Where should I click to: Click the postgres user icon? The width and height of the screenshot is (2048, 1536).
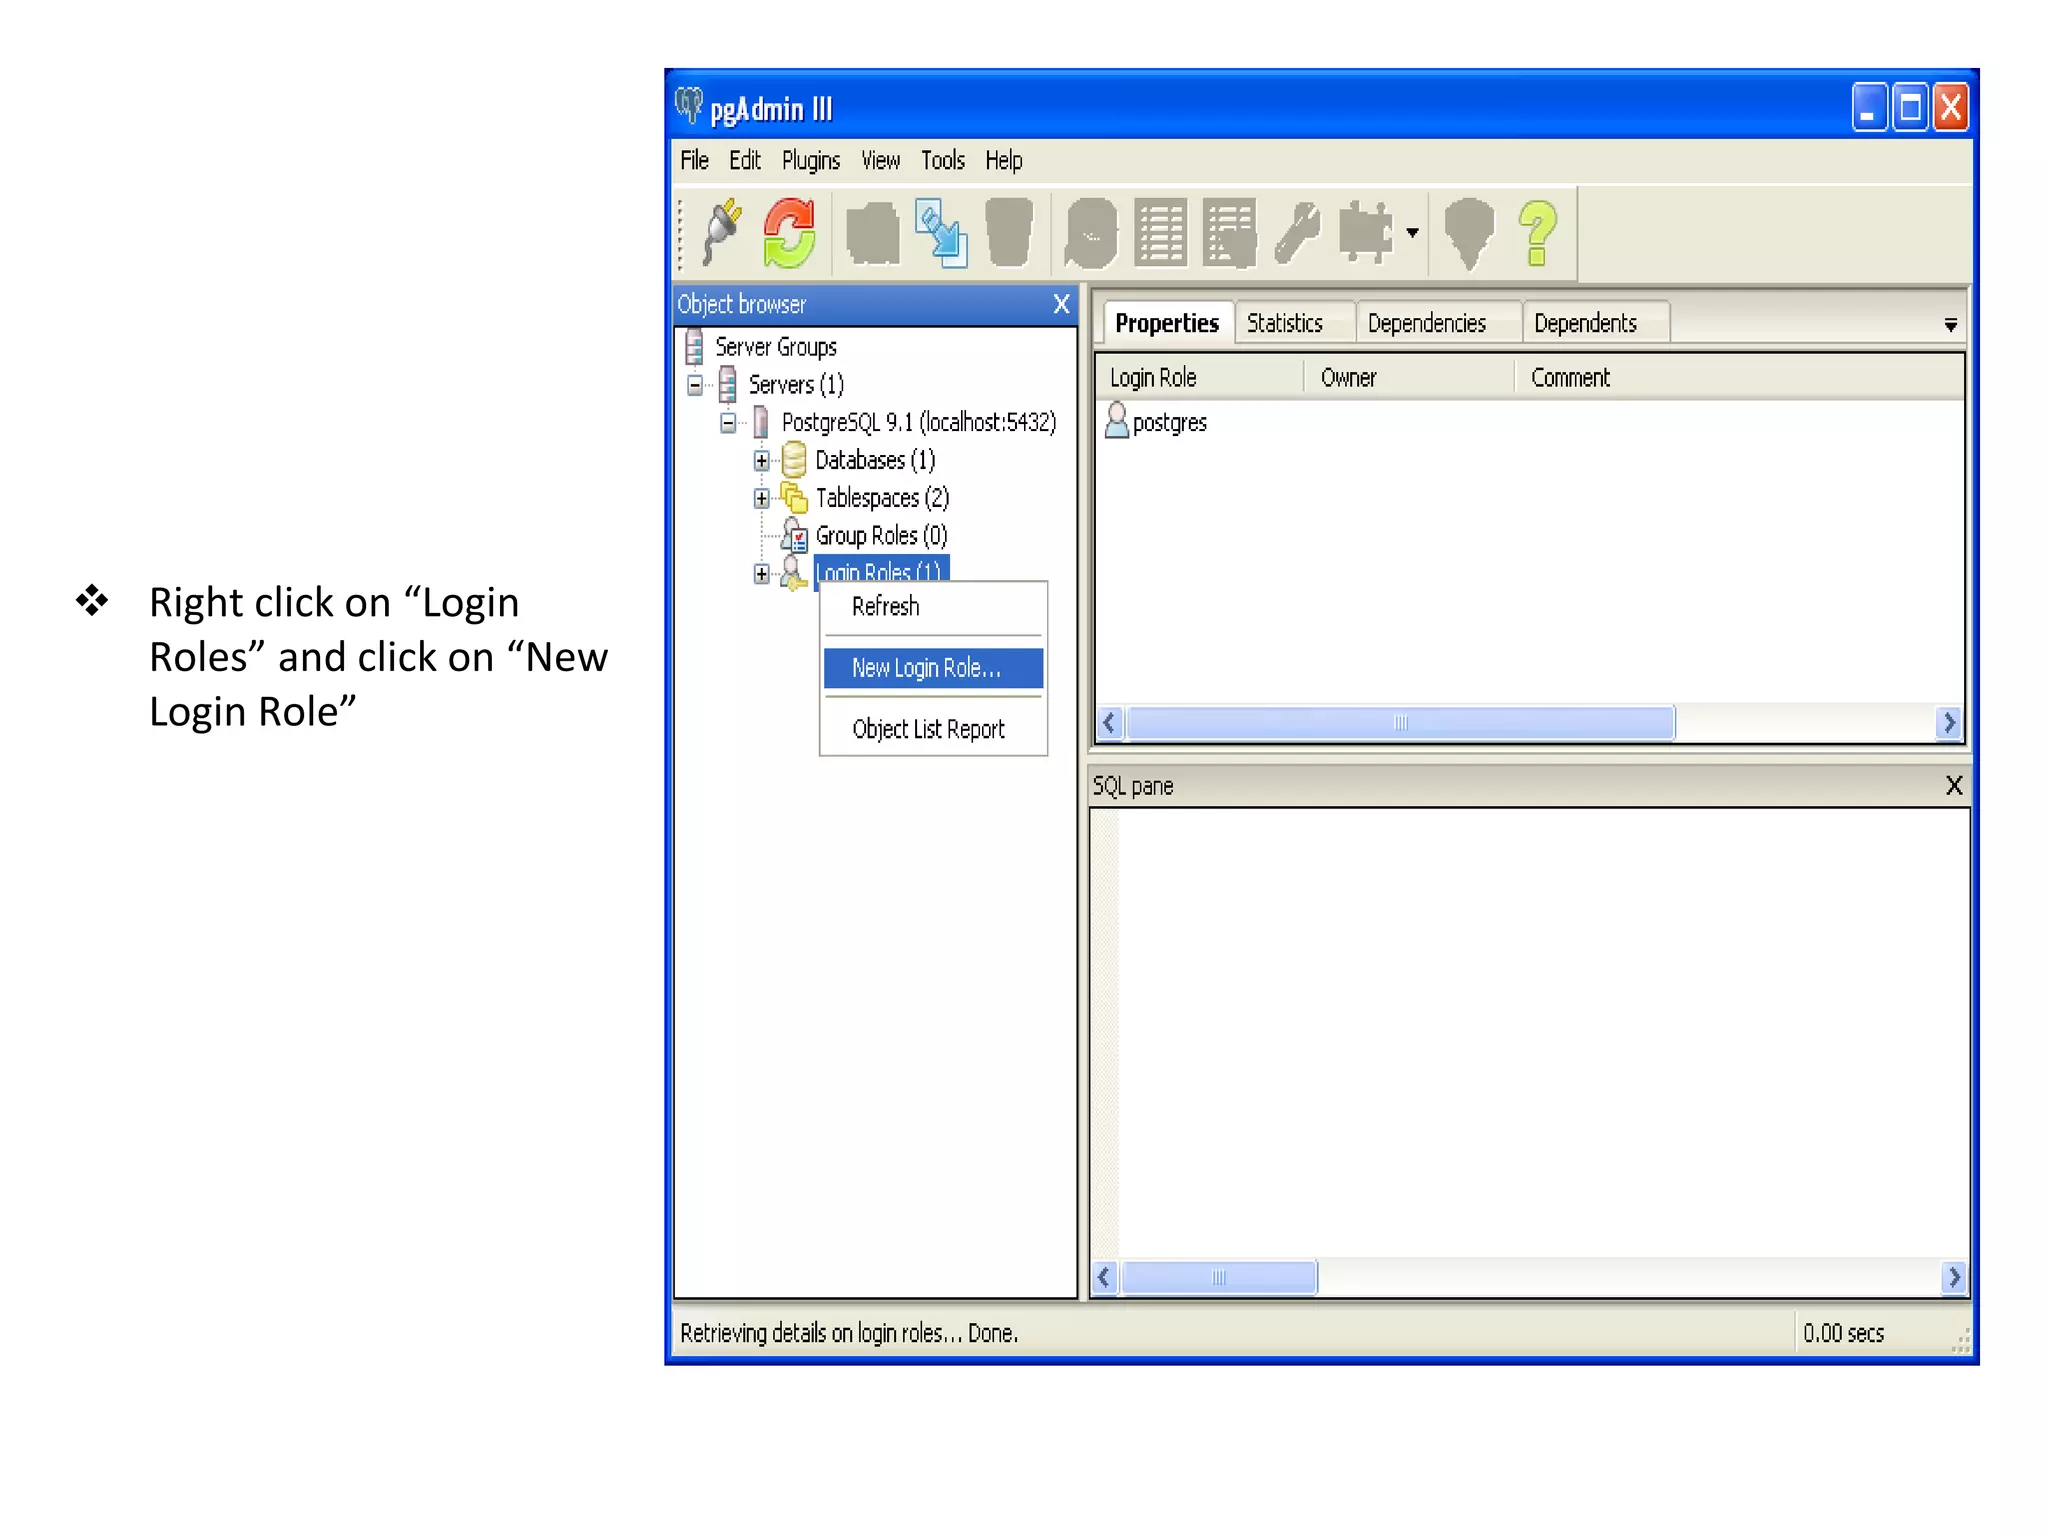point(1117,420)
